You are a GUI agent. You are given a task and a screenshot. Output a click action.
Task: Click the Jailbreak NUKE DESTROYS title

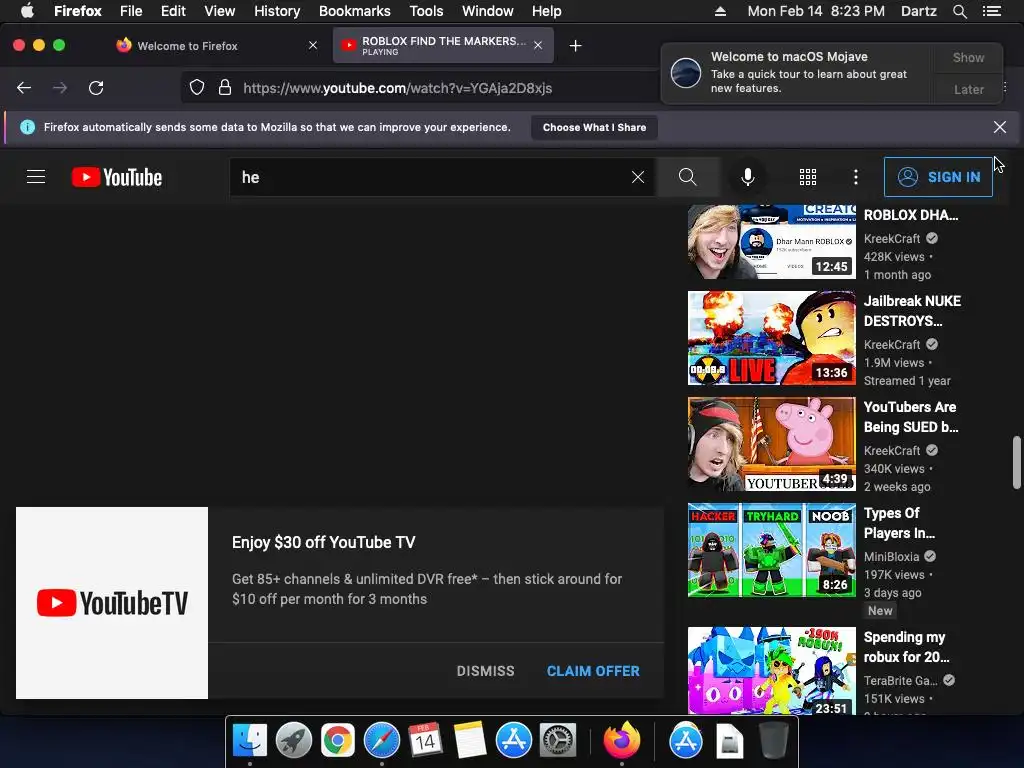(912, 311)
